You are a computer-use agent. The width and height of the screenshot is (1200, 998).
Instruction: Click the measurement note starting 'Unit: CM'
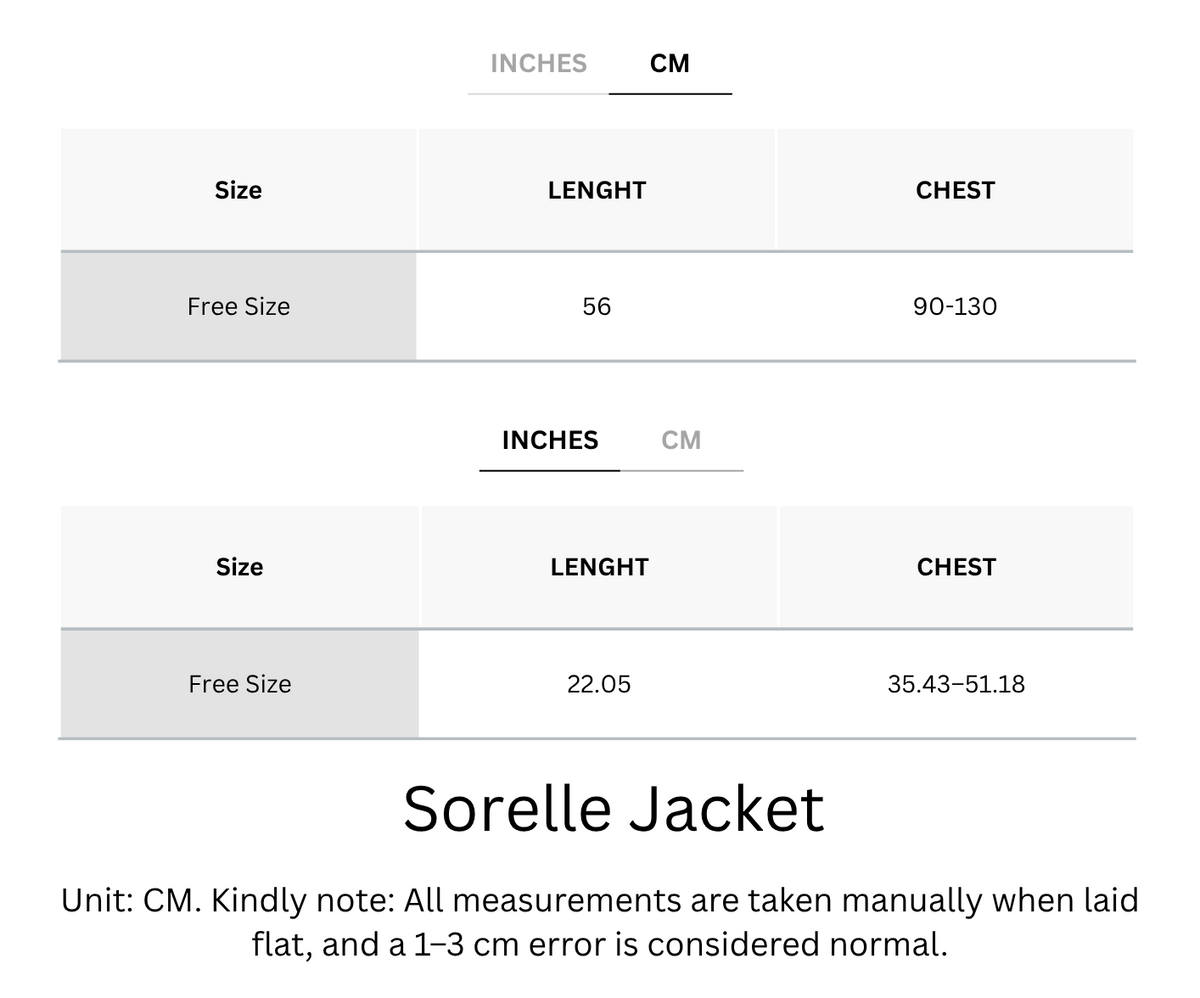[600, 921]
